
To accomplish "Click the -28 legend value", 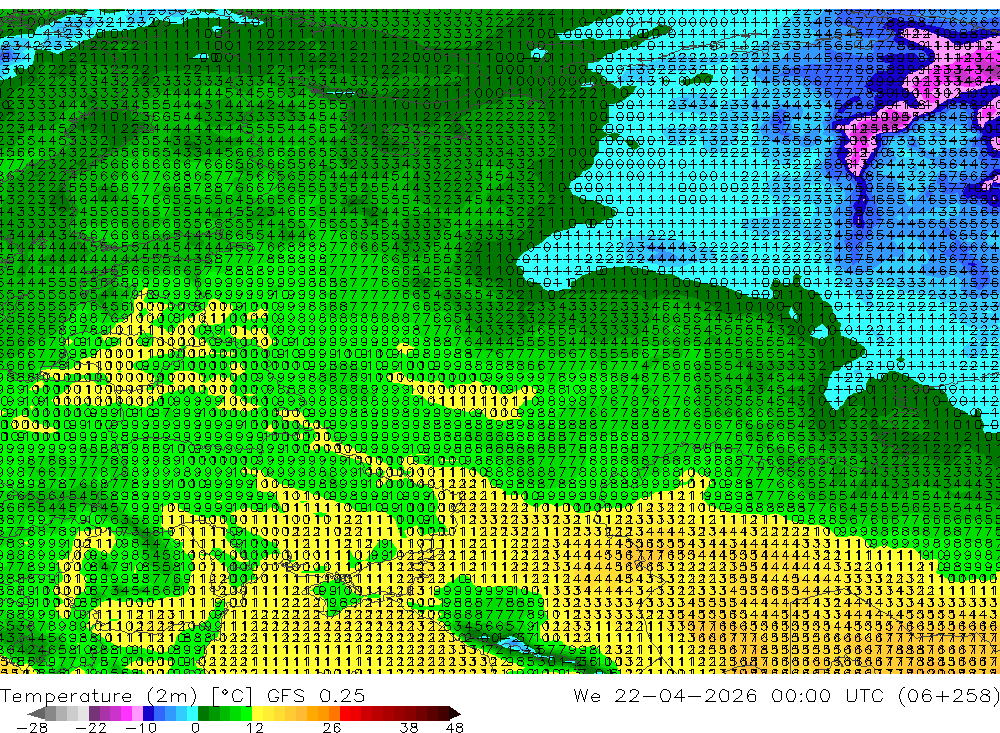I will (32, 728).
